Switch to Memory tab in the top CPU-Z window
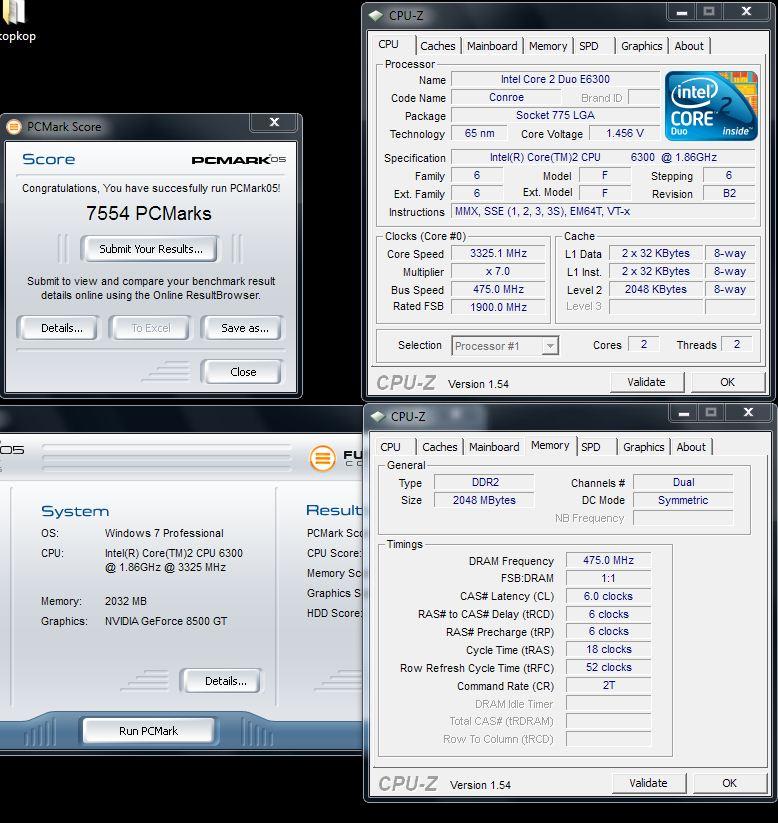Image resolution: width=778 pixels, height=823 pixels. point(548,46)
